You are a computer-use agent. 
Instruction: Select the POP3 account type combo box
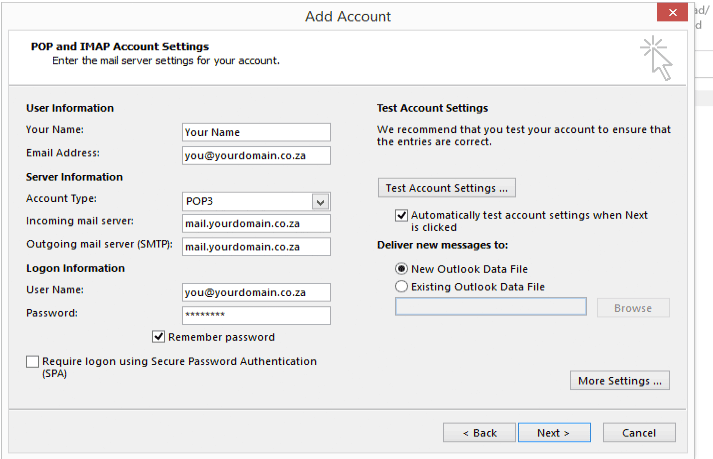pyautogui.click(x=256, y=202)
